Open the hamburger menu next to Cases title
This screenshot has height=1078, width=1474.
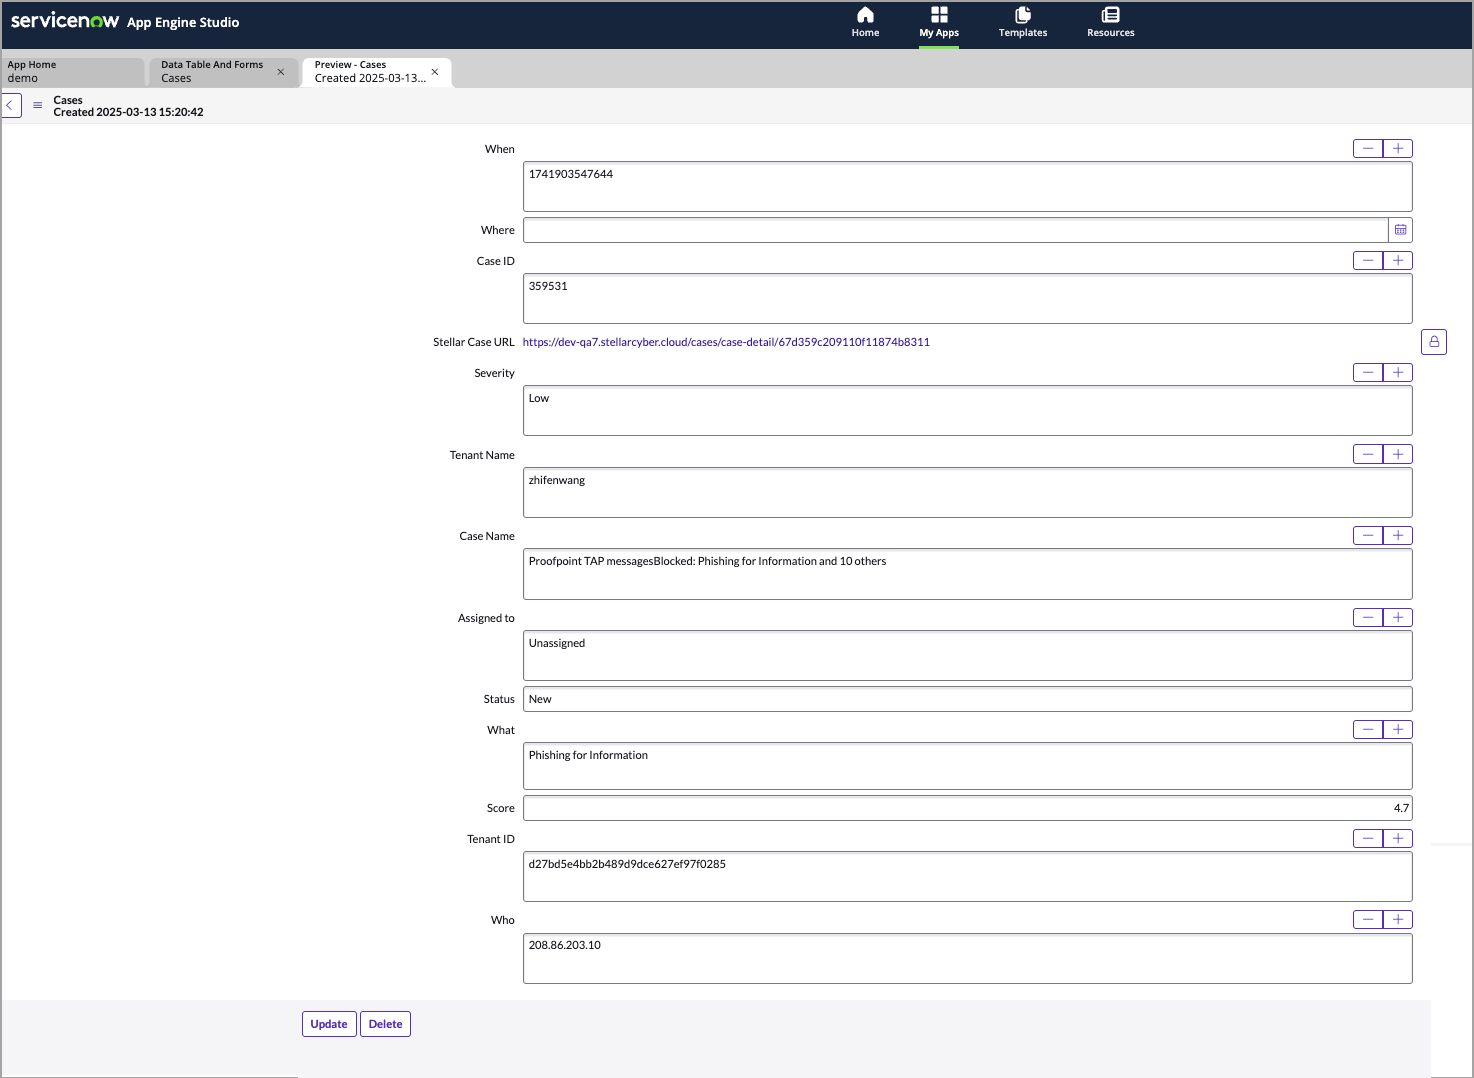[x=38, y=105]
